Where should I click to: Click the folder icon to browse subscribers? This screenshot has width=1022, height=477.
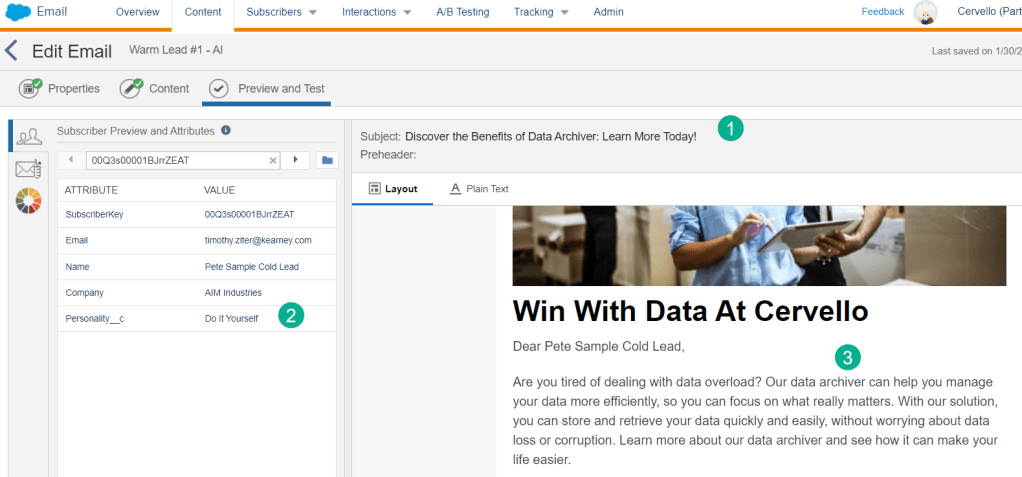(x=326, y=160)
